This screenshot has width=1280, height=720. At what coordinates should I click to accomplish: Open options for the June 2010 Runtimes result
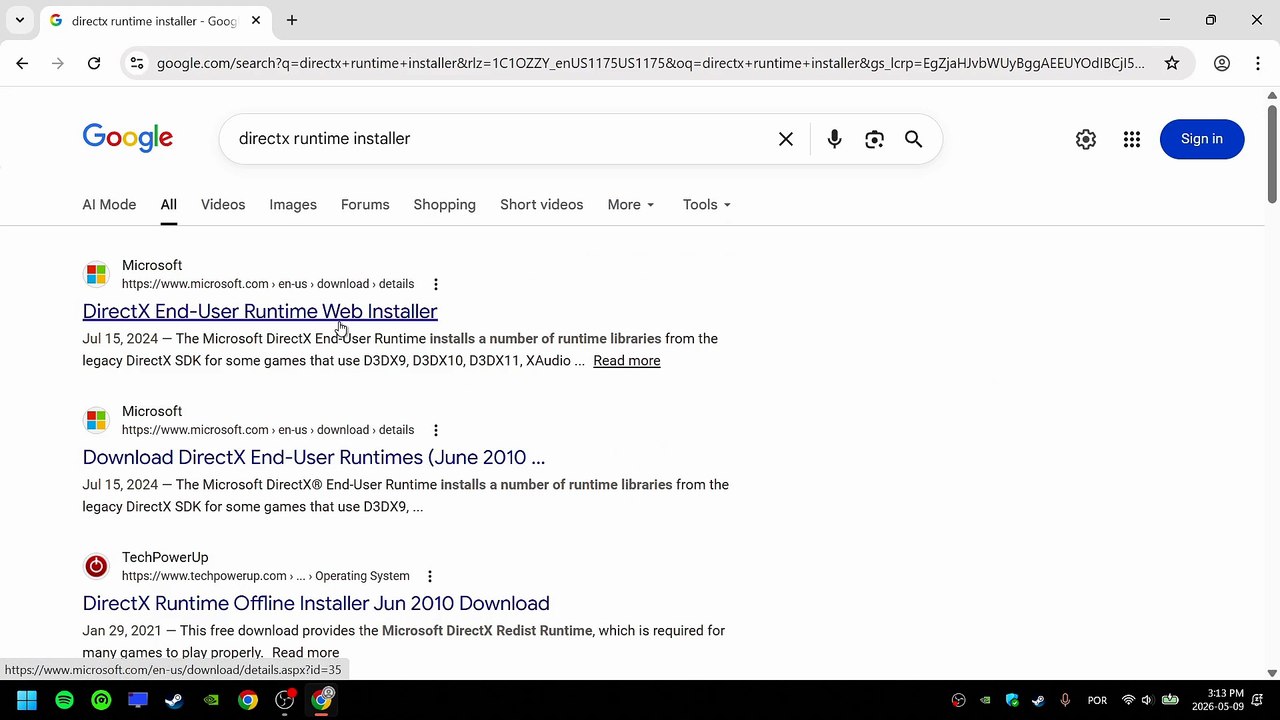pyautogui.click(x=435, y=430)
